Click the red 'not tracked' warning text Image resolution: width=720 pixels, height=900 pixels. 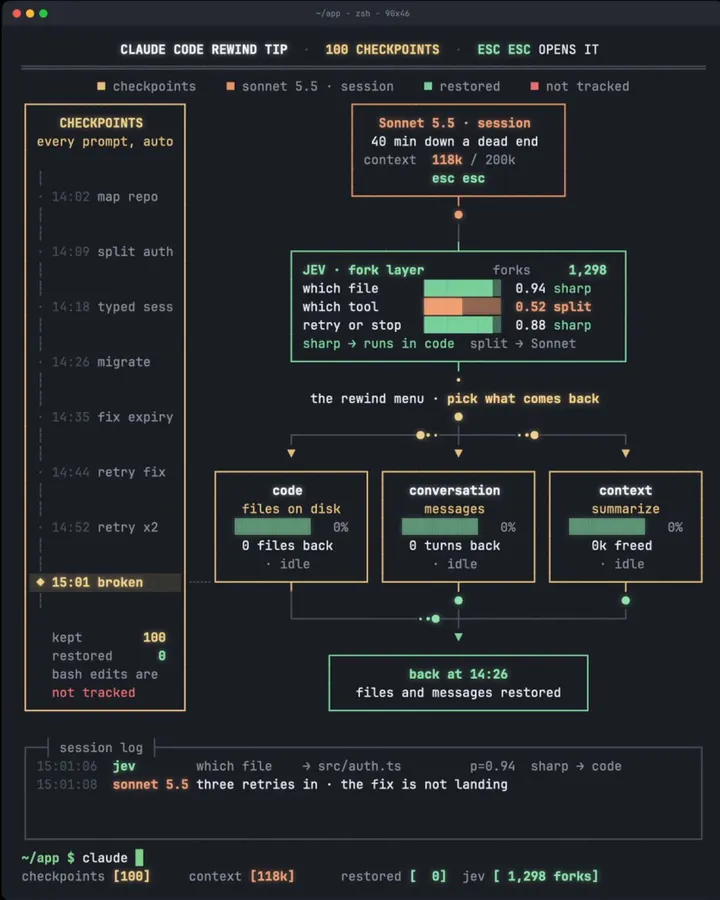94,693
